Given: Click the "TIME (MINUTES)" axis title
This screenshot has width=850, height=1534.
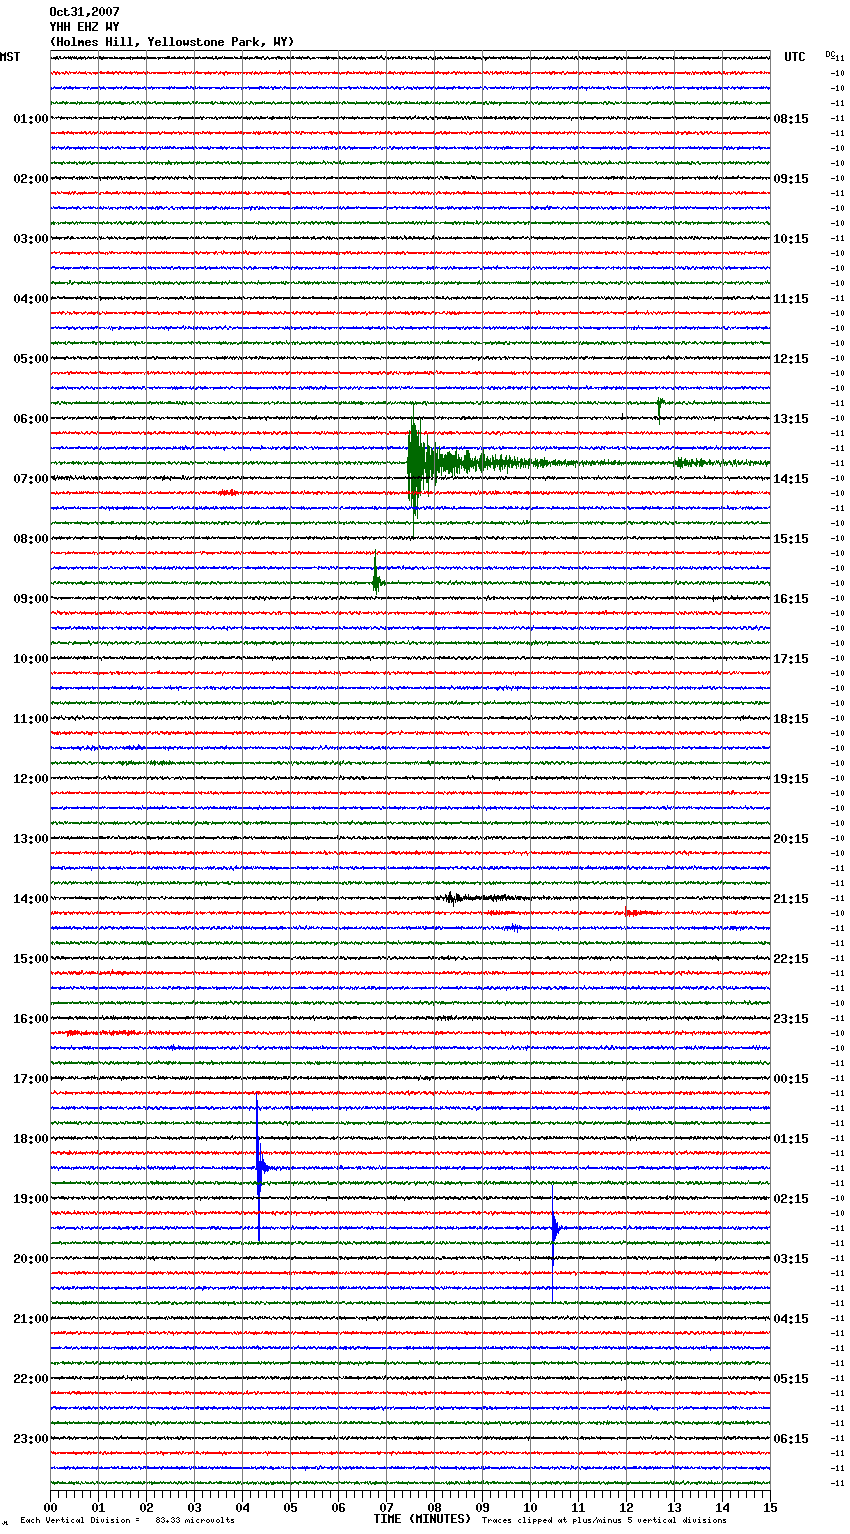Looking at the screenshot, I should (x=422, y=1519).
